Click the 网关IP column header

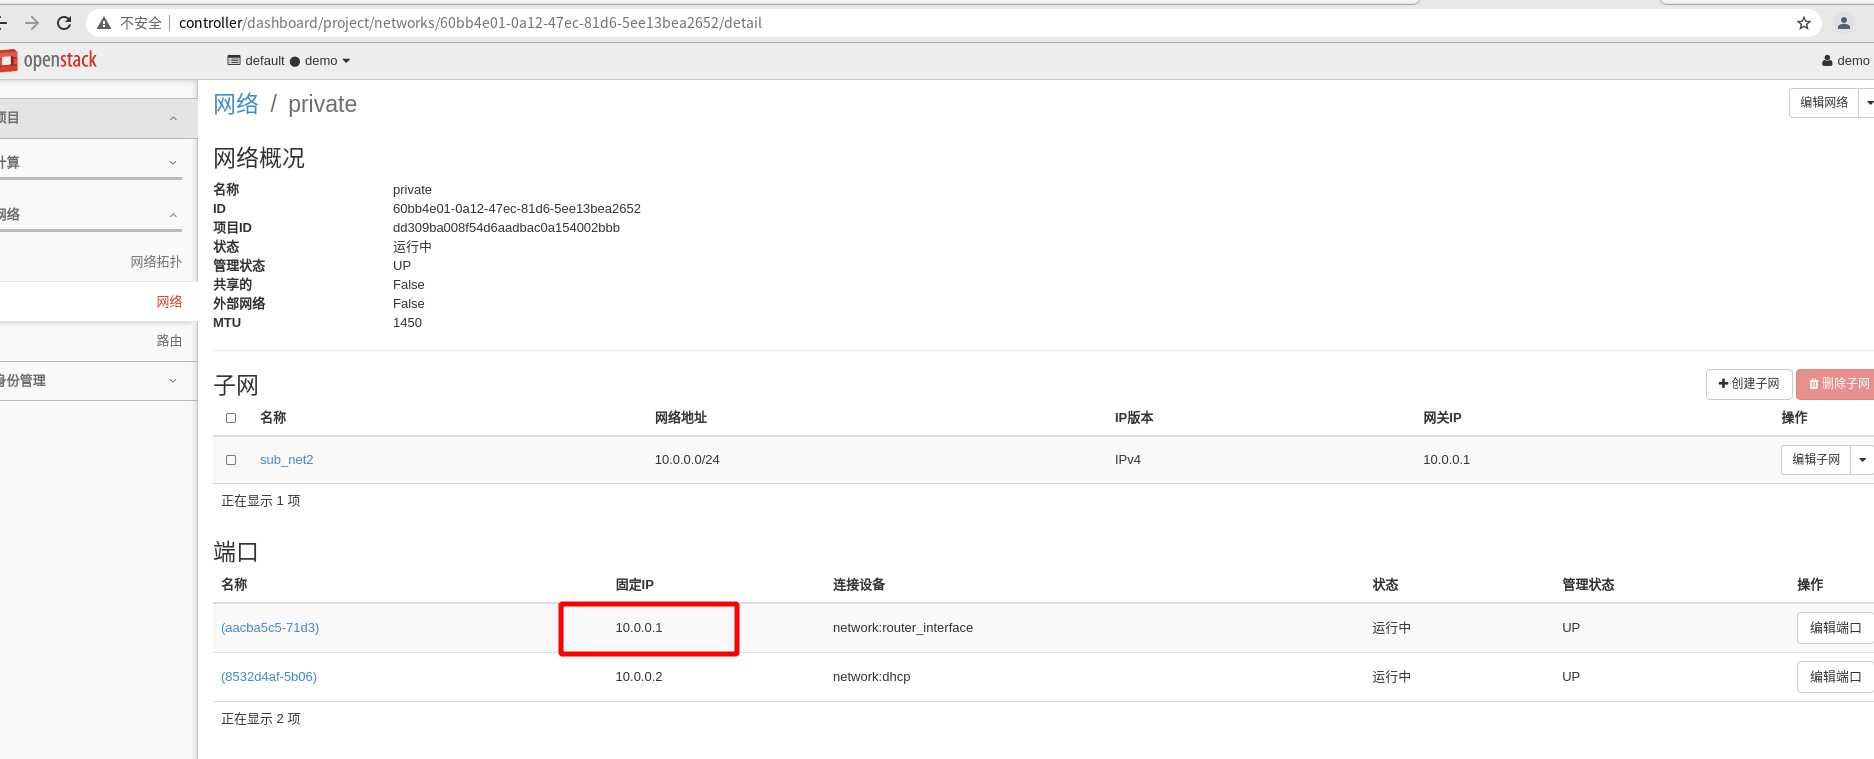coord(1442,418)
